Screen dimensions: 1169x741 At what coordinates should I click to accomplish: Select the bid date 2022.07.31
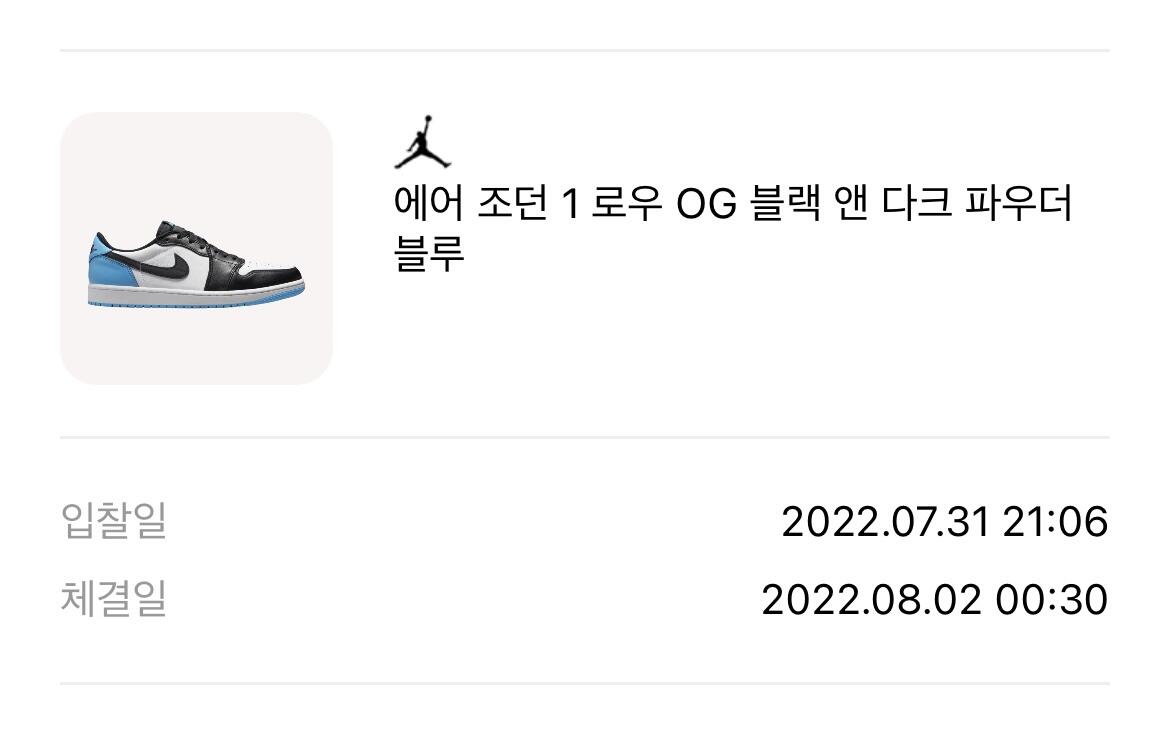tap(884, 522)
